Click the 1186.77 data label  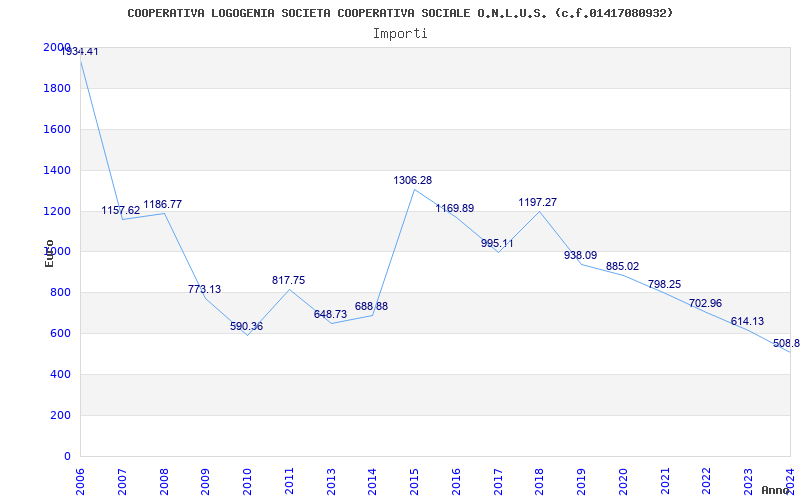[162, 204]
